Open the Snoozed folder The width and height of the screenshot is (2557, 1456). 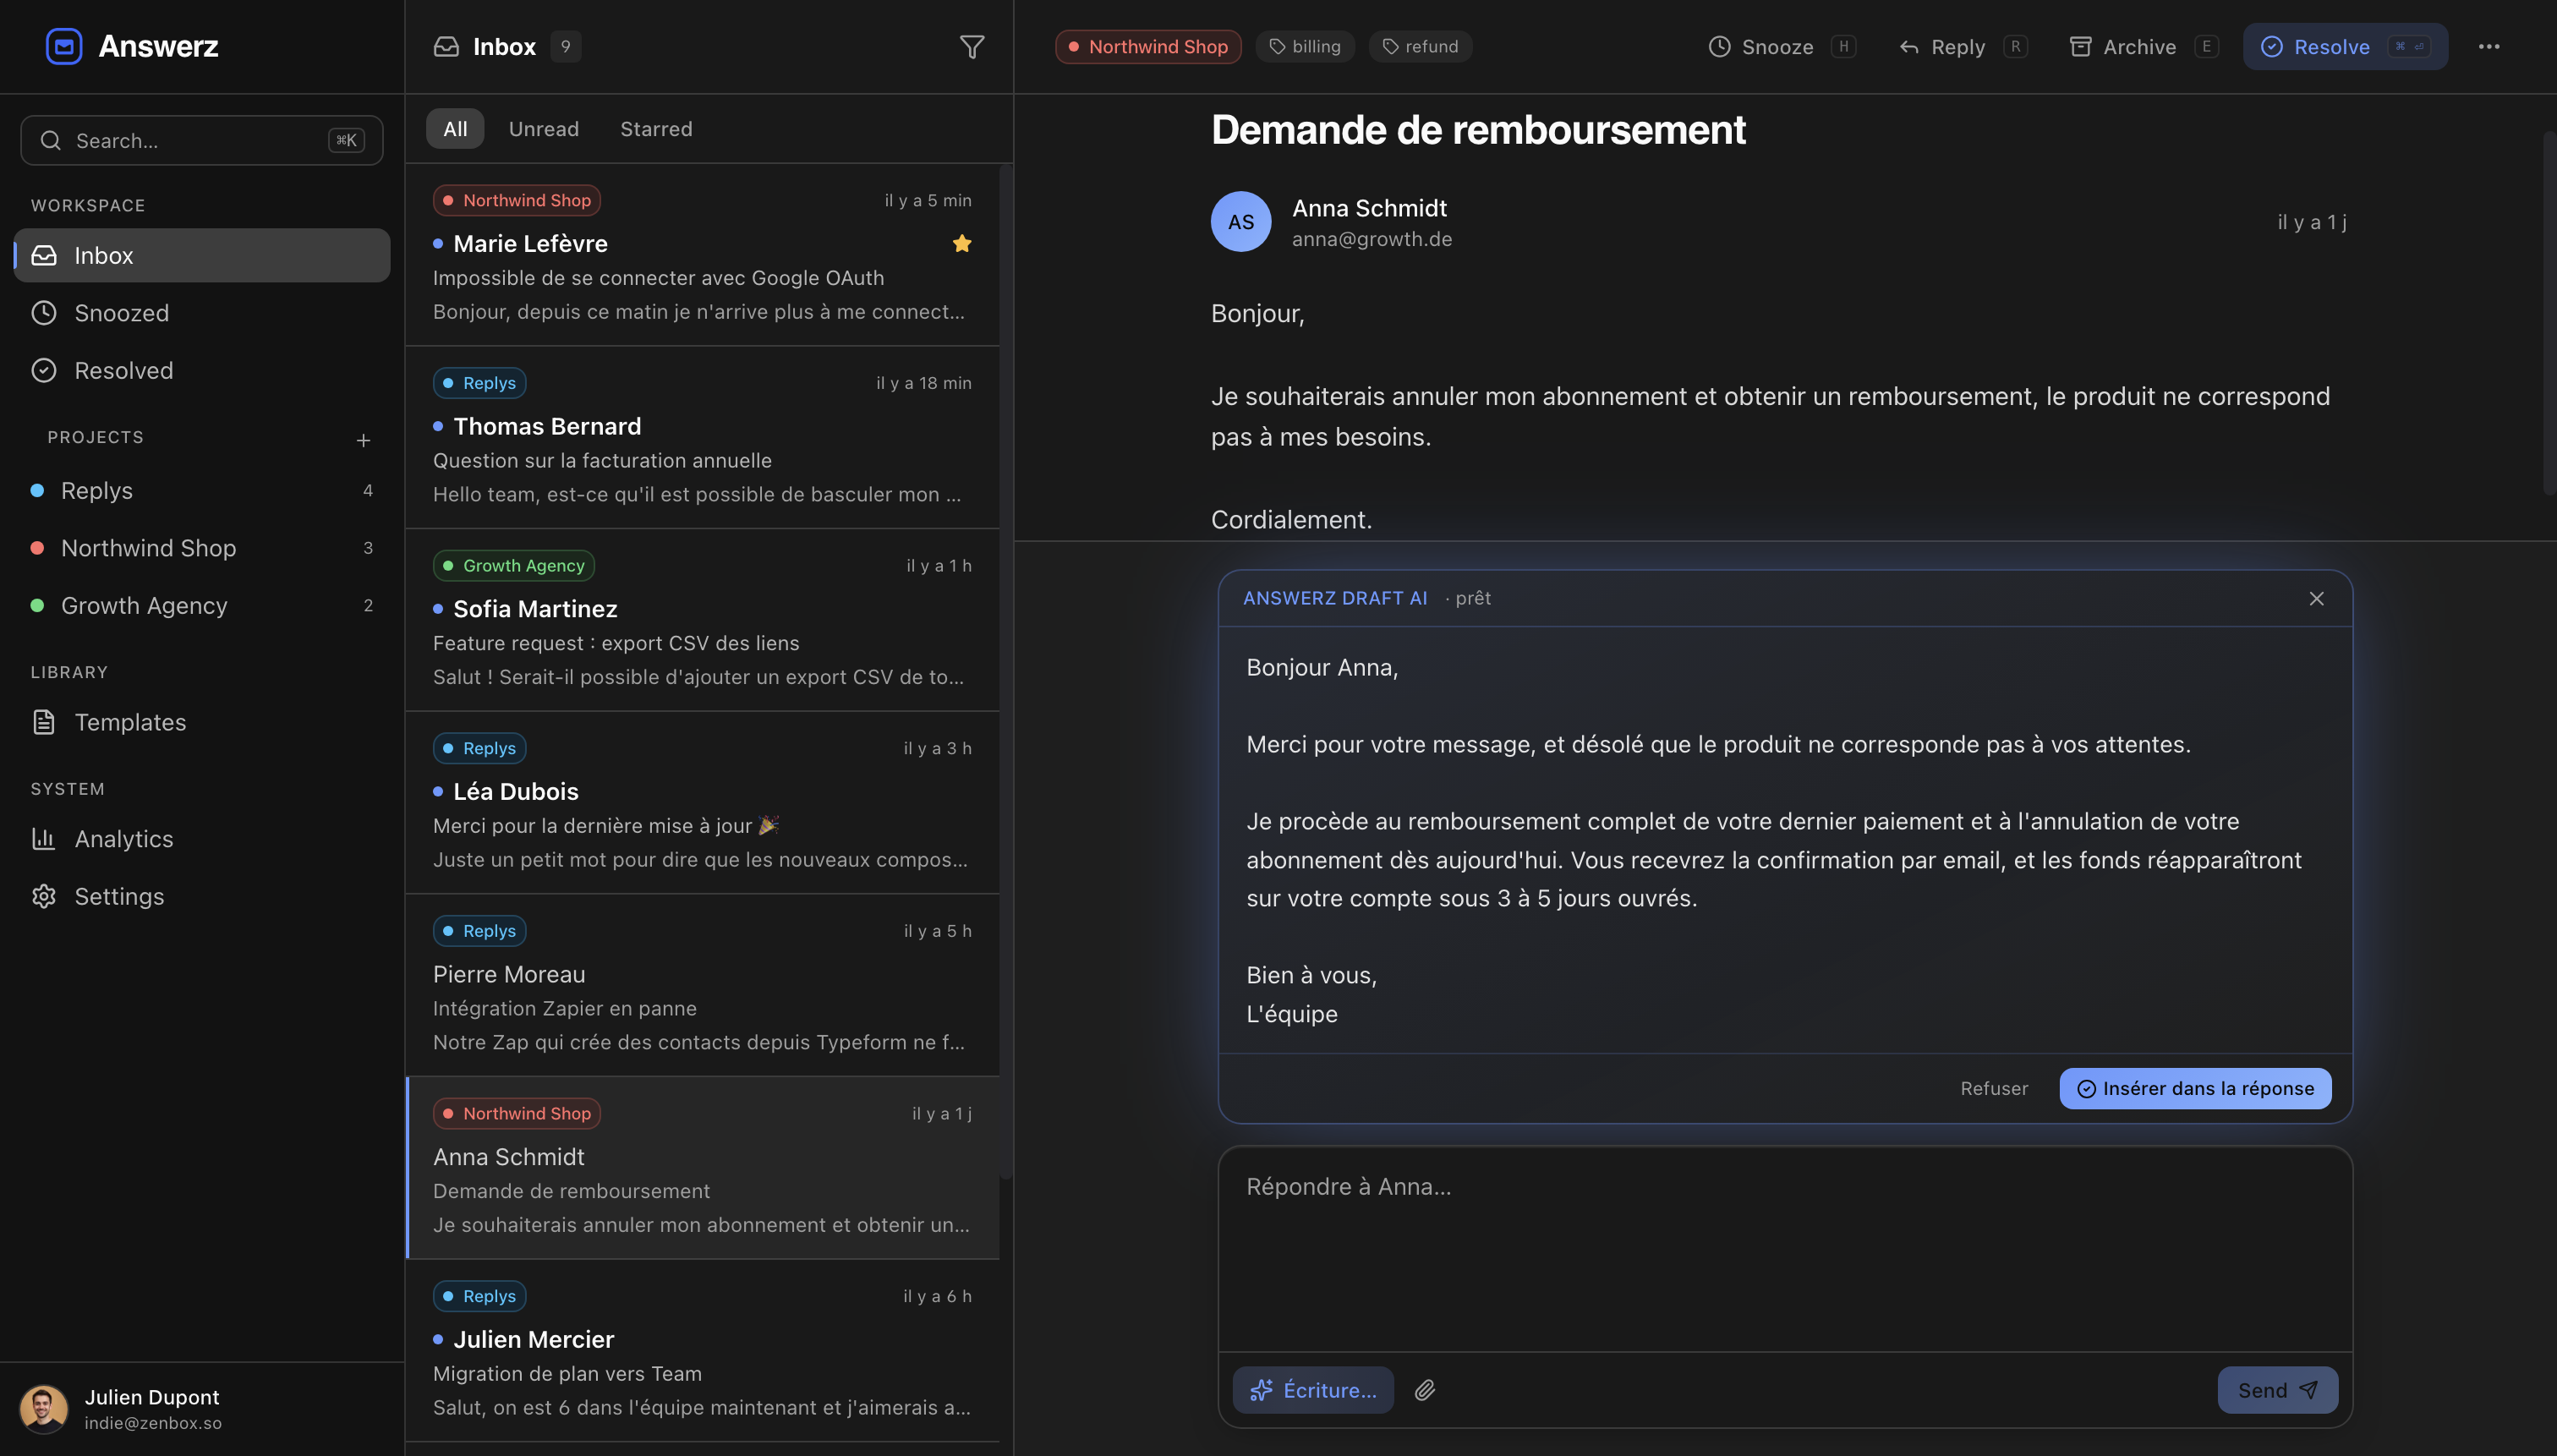coord(202,313)
